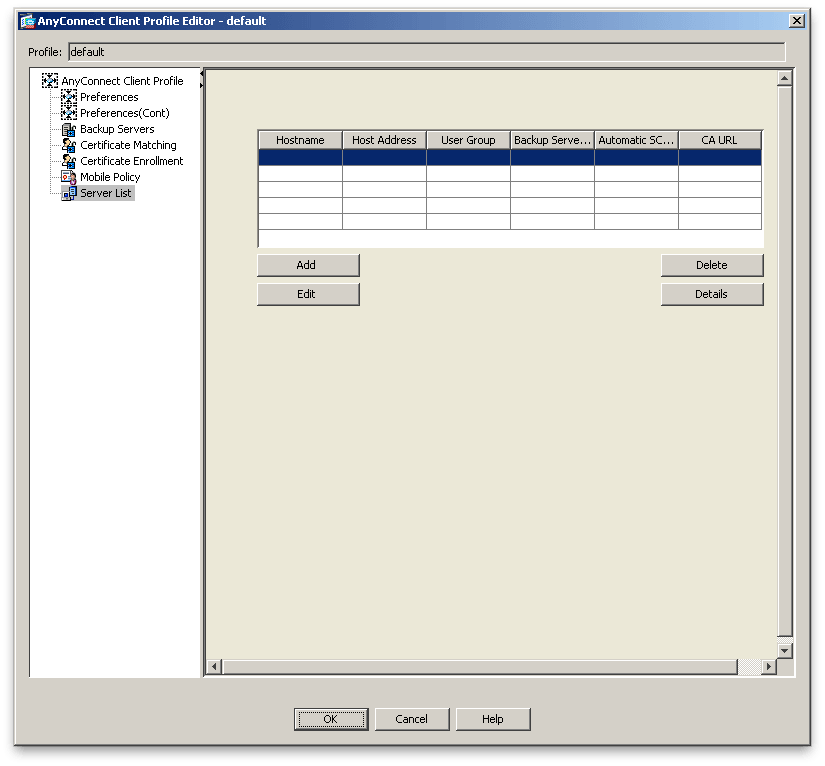Click the Profile name input field
This screenshot has width=825, height=766.
click(x=427, y=52)
